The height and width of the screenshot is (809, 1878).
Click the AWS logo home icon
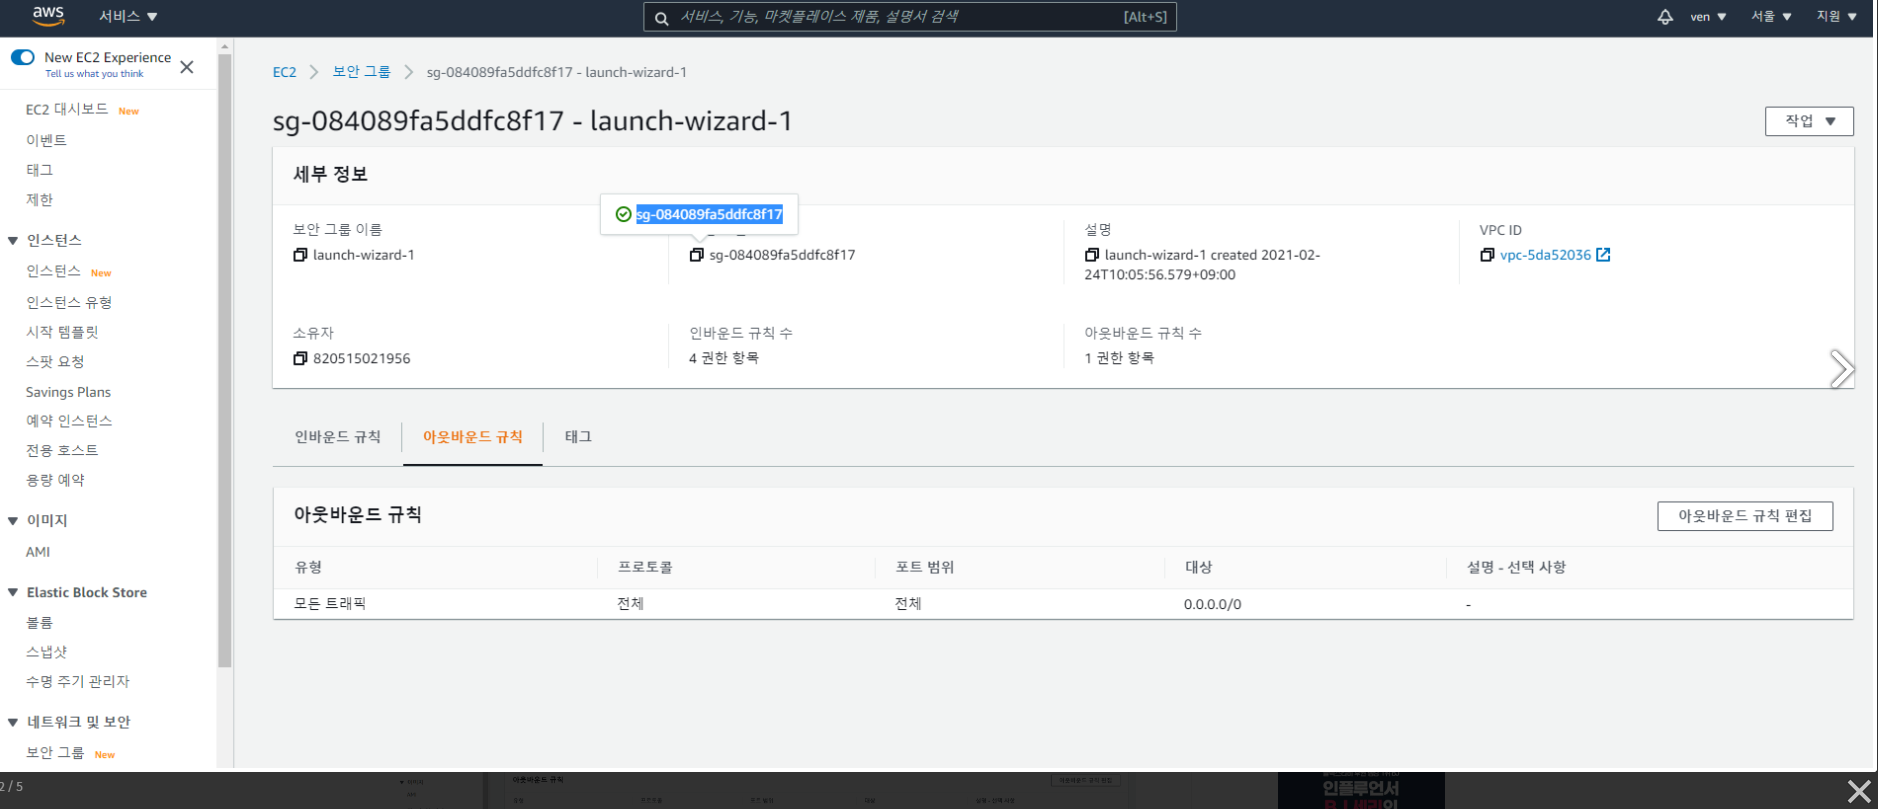tap(48, 16)
